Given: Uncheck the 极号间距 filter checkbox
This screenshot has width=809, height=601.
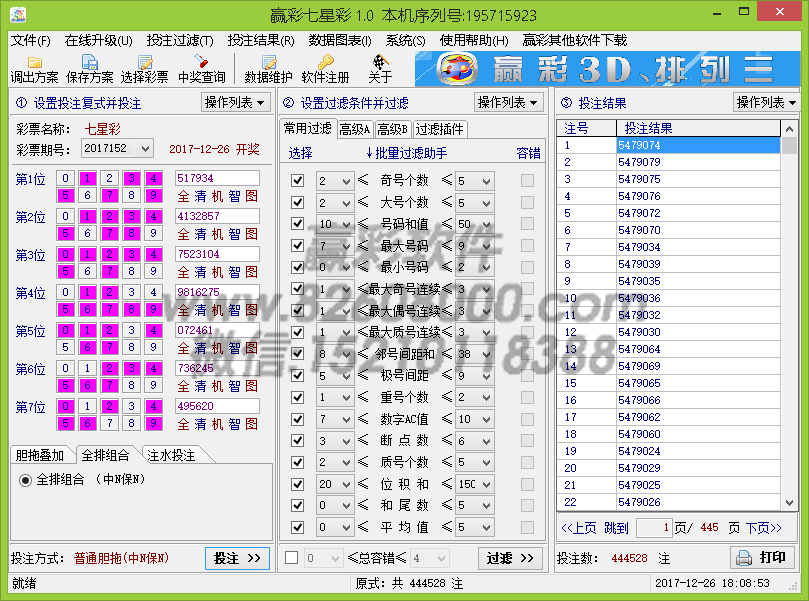Looking at the screenshot, I should 298,376.
